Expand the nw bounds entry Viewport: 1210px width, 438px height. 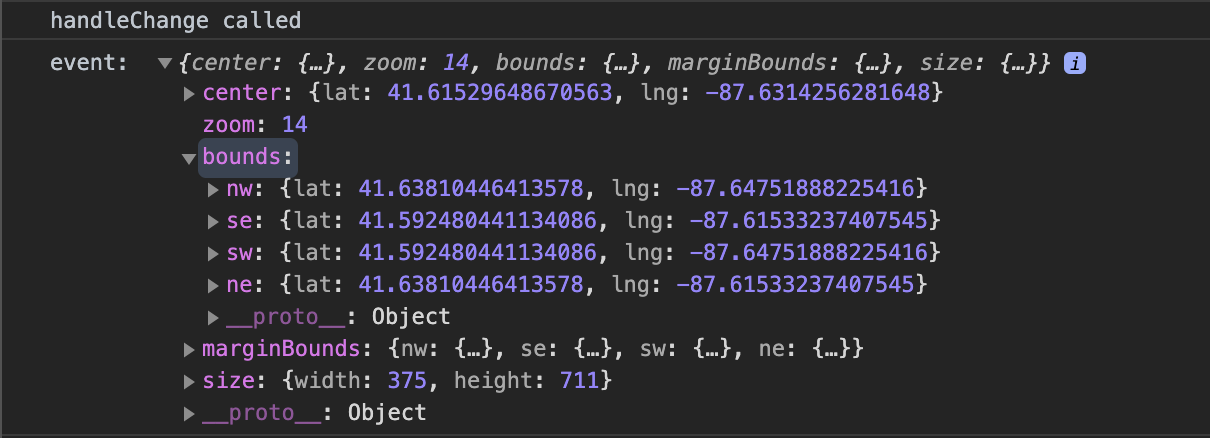213,189
